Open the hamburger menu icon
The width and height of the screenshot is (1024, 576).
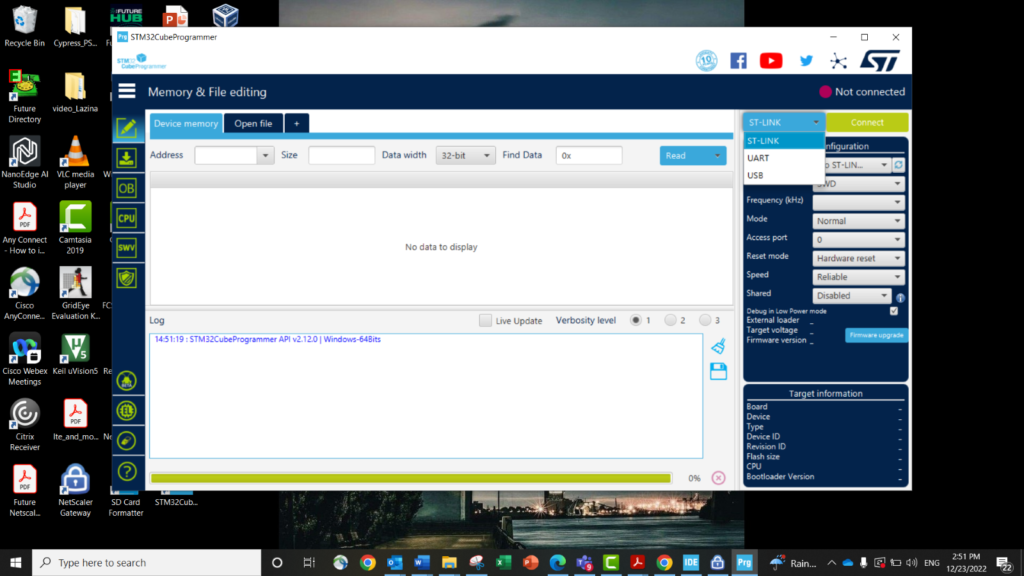[x=127, y=91]
